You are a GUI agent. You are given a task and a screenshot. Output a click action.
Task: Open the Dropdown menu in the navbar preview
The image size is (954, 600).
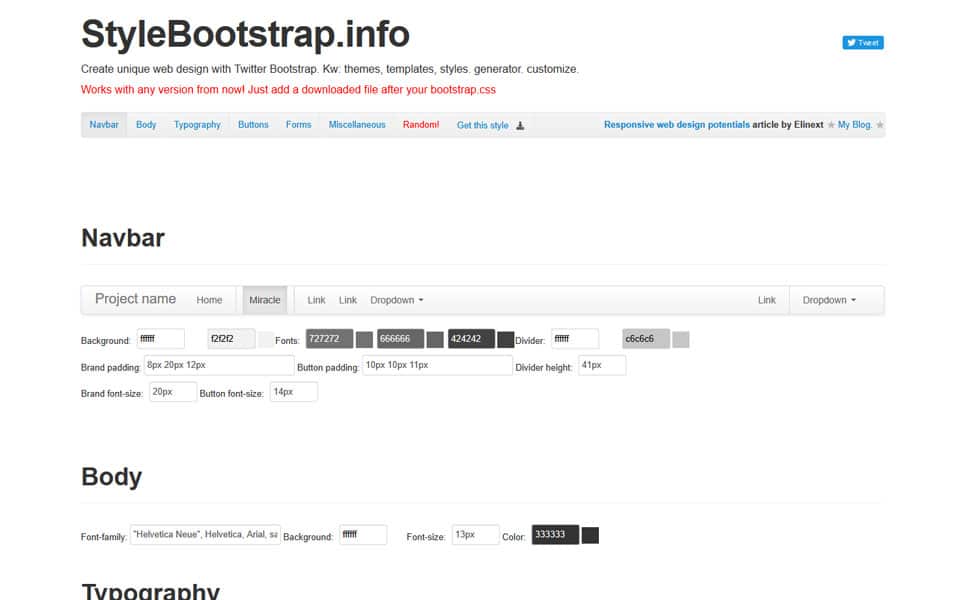coord(396,299)
